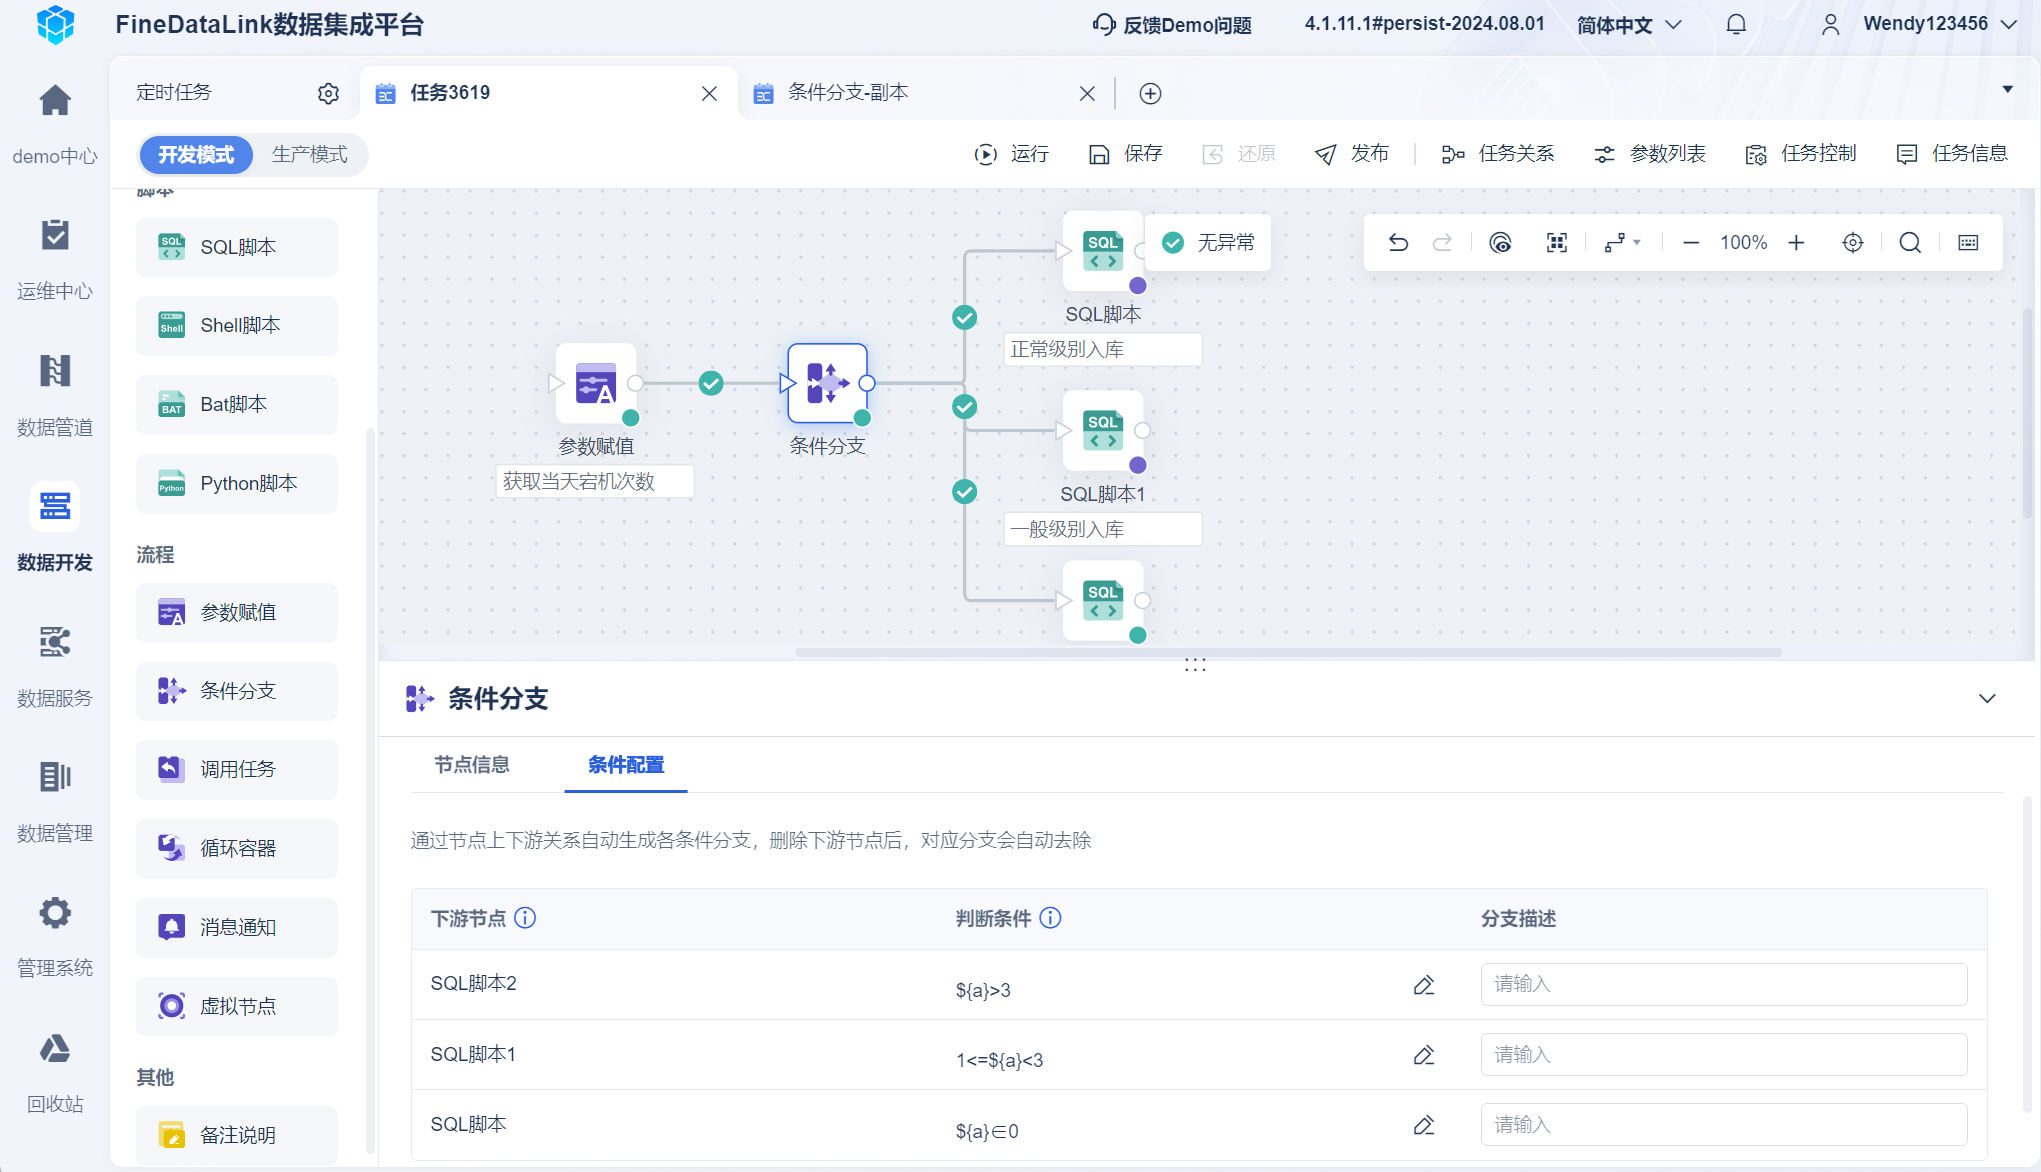
Task: Click 分支描述 input for SQL脚本2
Action: [x=1723, y=984]
